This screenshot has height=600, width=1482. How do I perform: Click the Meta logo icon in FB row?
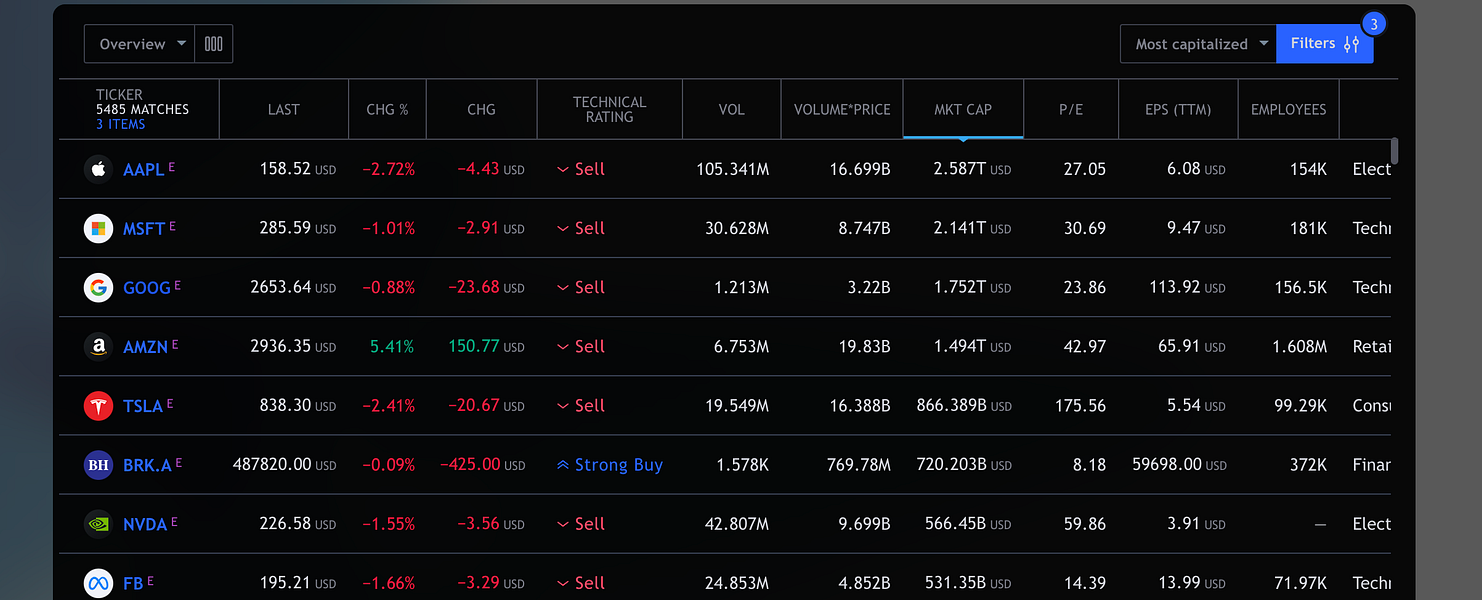pos(98,583)
